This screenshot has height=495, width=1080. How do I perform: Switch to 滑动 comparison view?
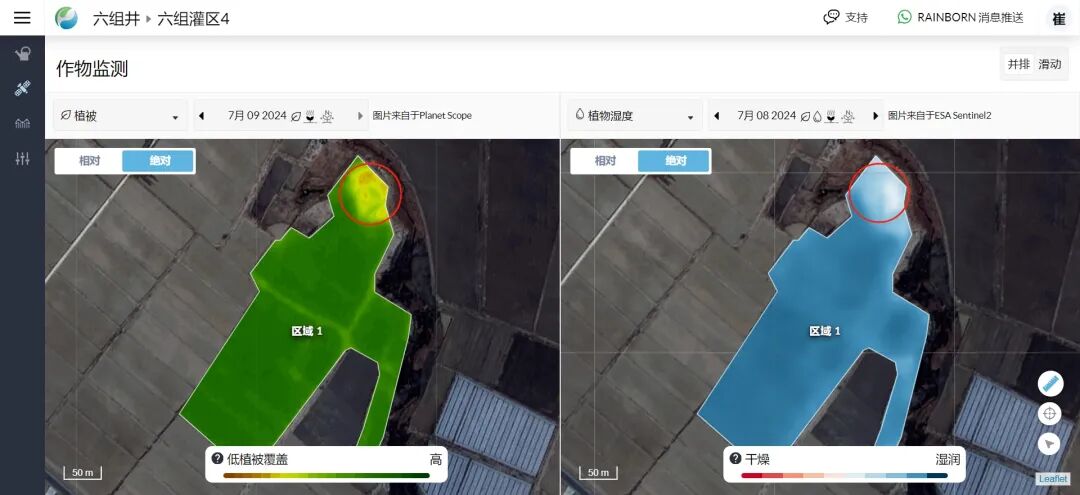pos(1050,64)
